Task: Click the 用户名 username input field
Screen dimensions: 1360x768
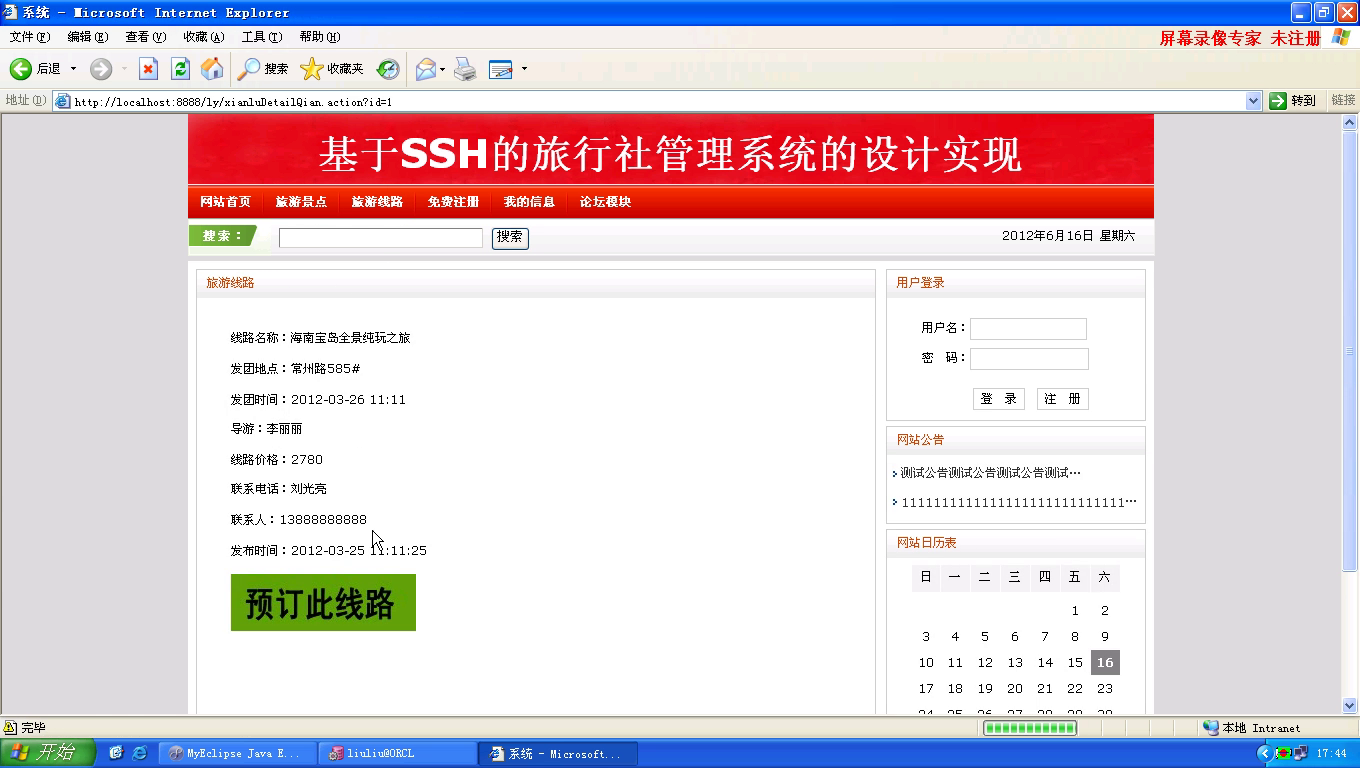Action: pos(1028,329)
